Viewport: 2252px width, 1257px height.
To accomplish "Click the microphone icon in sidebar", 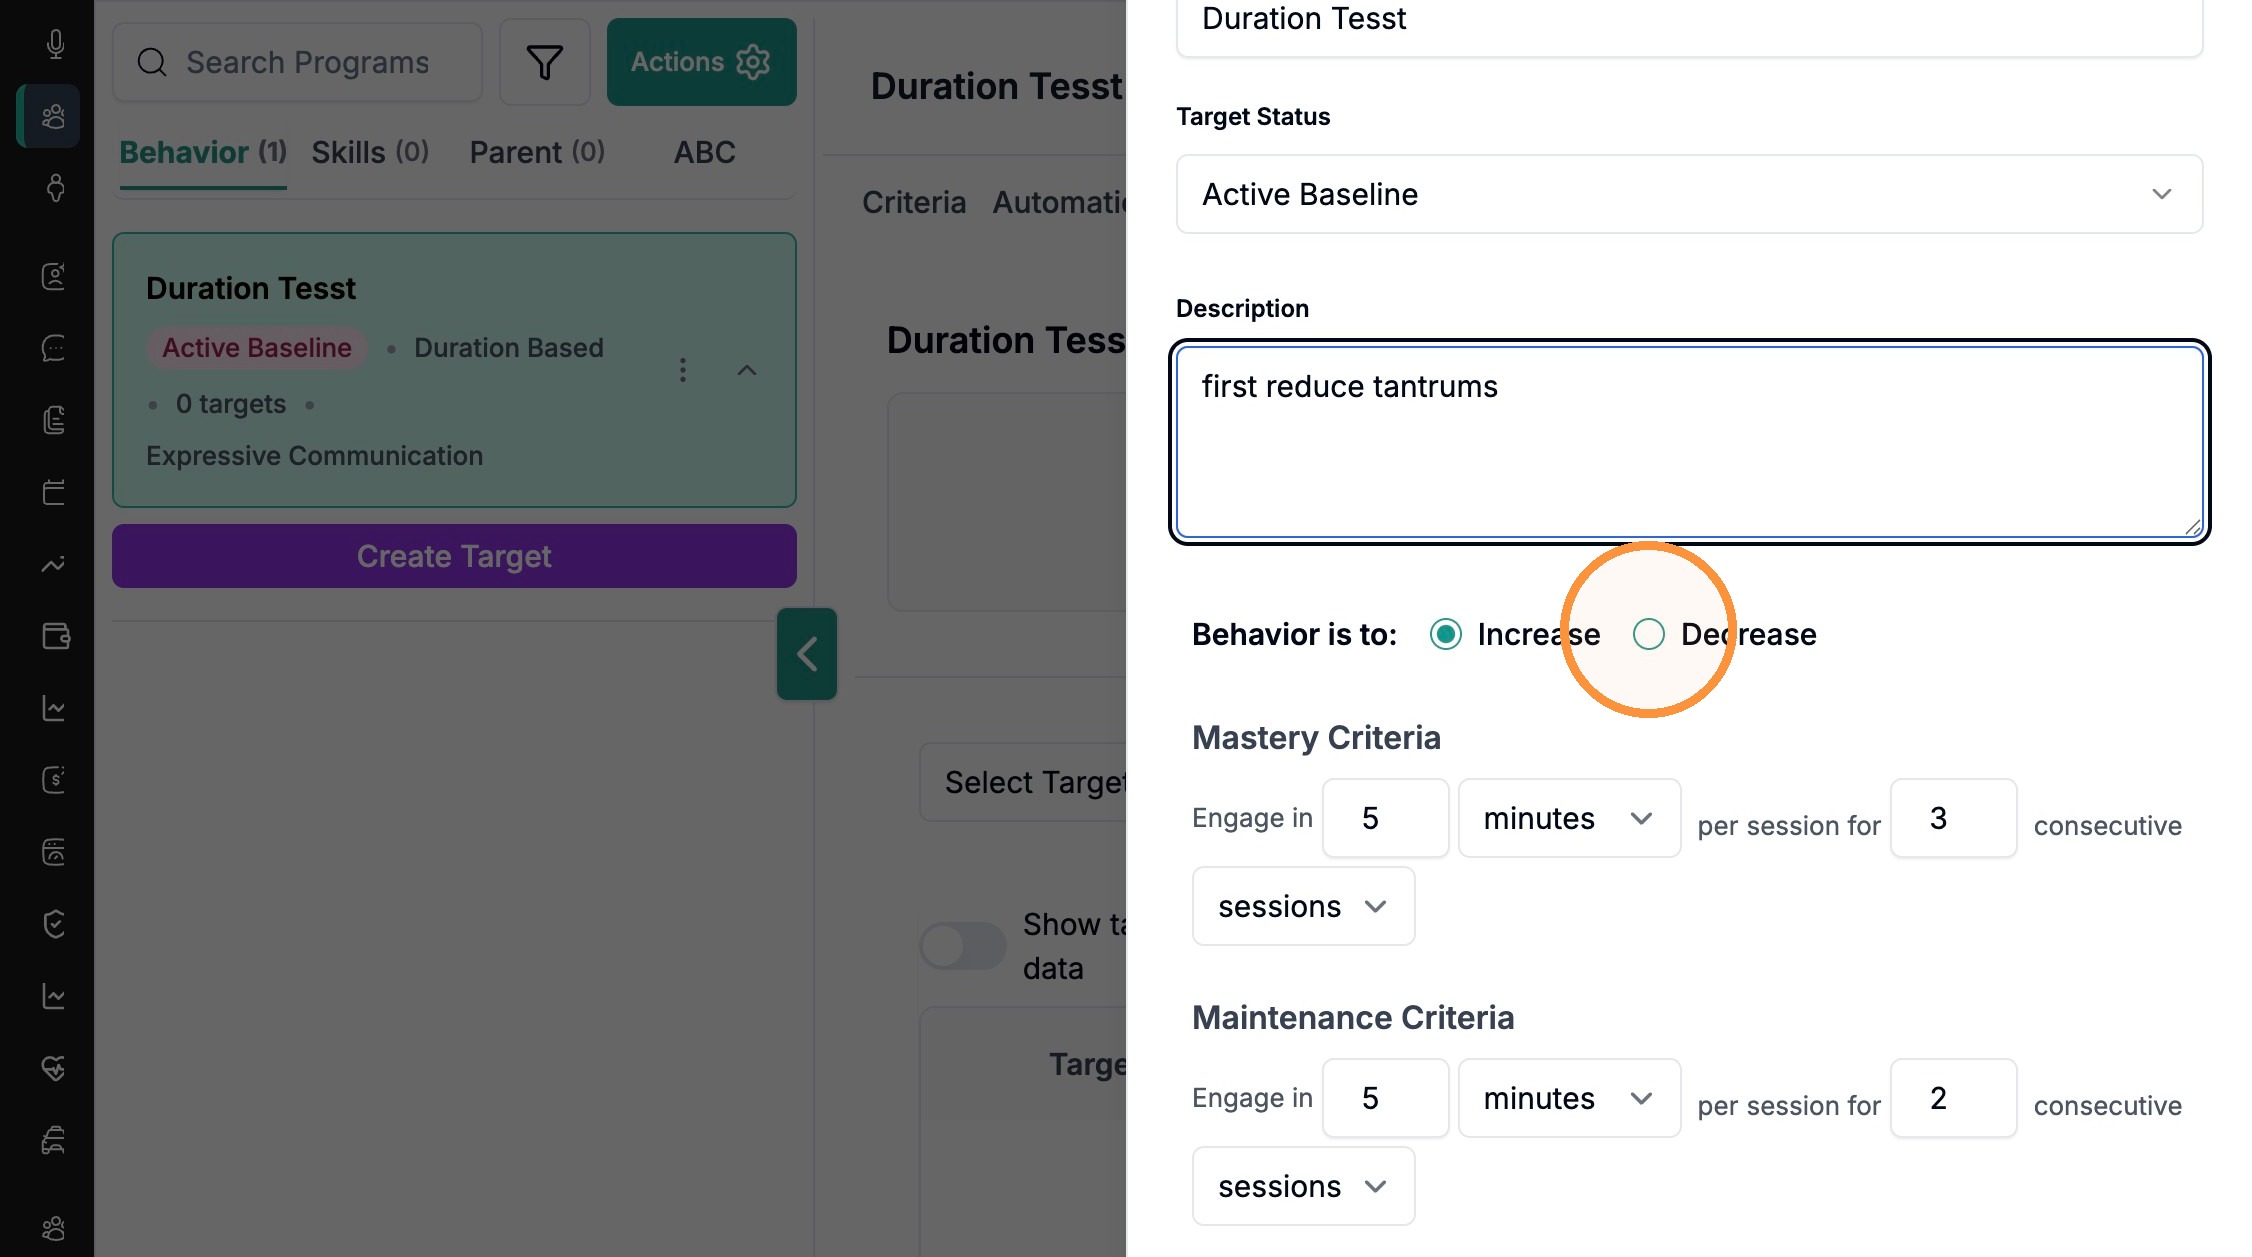I will [56, 43].
